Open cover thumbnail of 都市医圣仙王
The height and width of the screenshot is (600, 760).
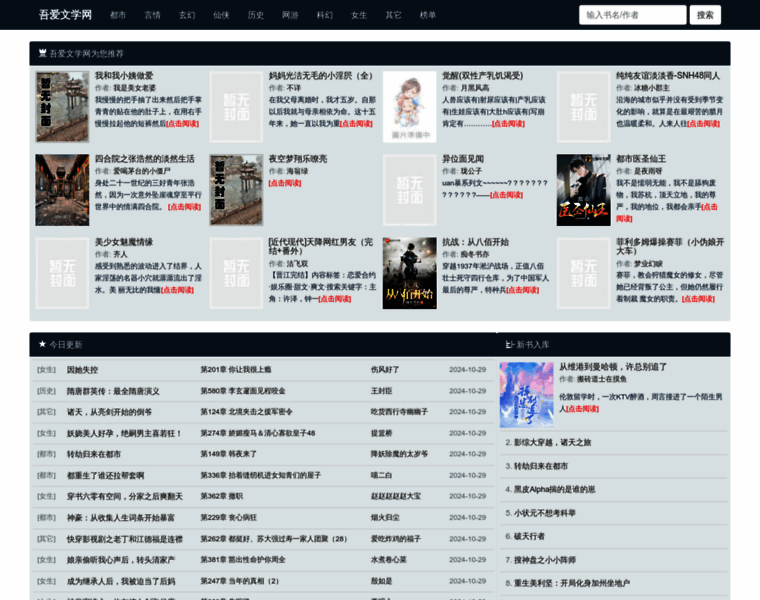584,190
